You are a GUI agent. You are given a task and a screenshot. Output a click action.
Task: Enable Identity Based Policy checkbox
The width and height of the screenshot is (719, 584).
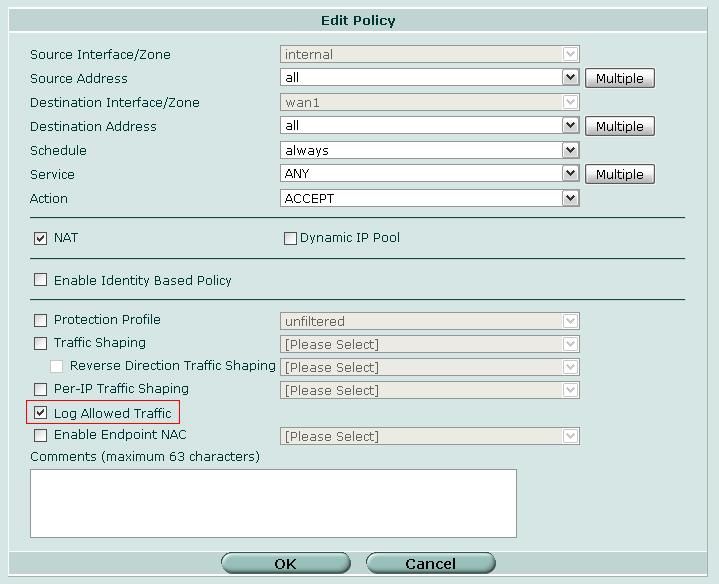click(40, 280)
